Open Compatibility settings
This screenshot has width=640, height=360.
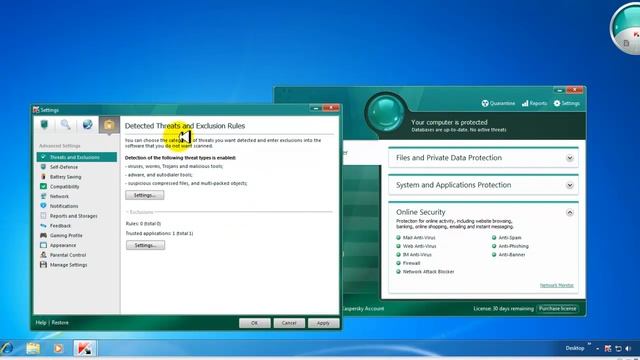tap(64, 187)
